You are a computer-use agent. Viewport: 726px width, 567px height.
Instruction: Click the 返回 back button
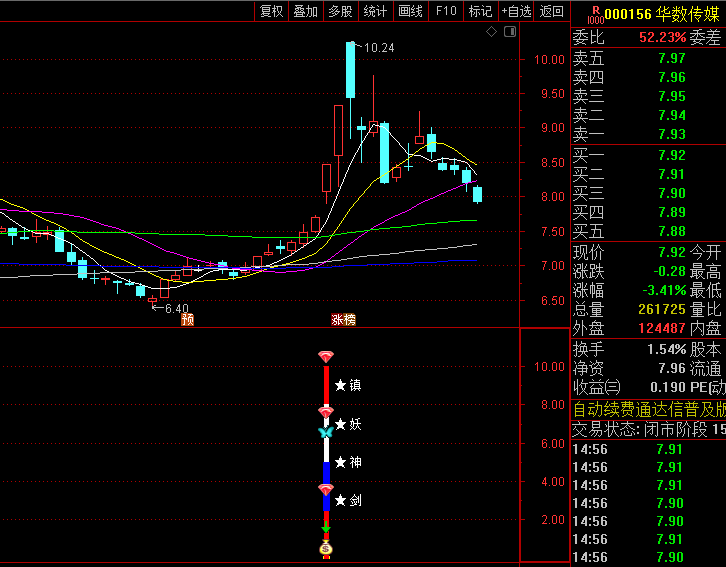(x=551, y=11)
